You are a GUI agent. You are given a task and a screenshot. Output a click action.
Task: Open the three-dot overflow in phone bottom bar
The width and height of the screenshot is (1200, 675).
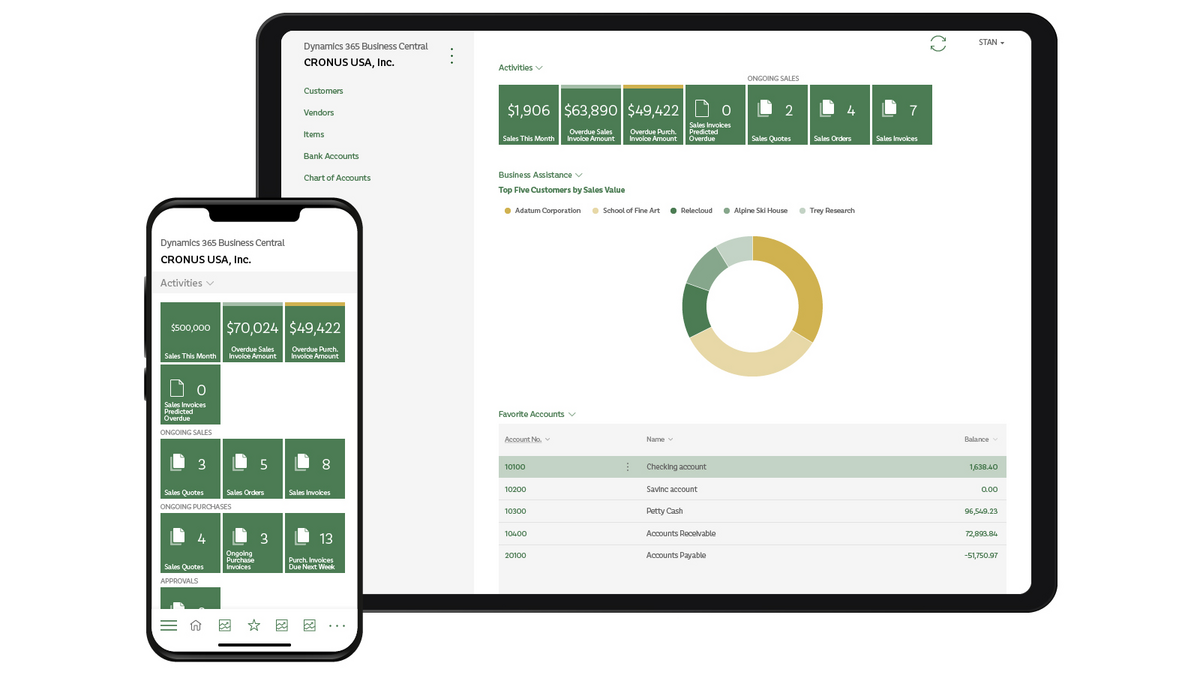click(337, 626)
